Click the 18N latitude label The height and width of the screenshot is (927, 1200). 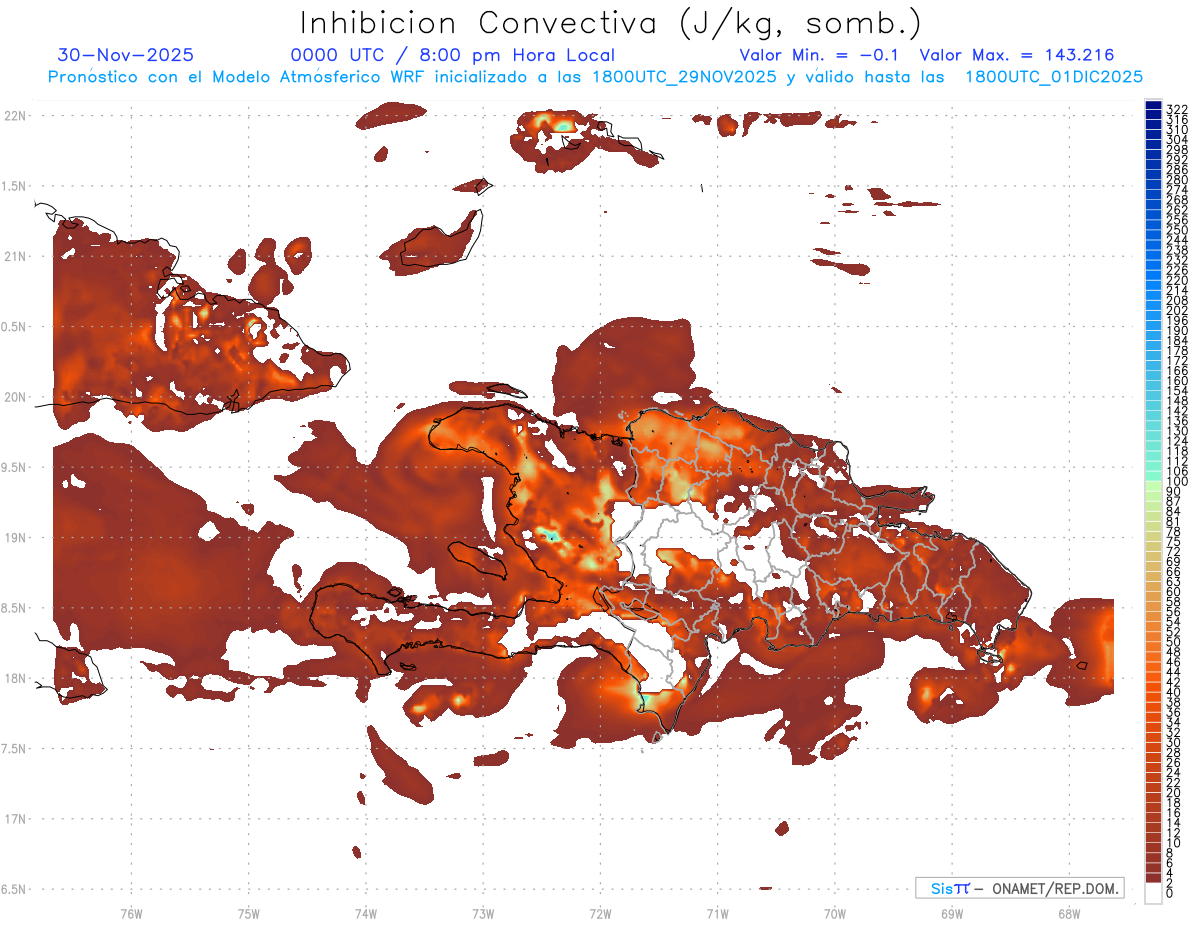[15, 678]
